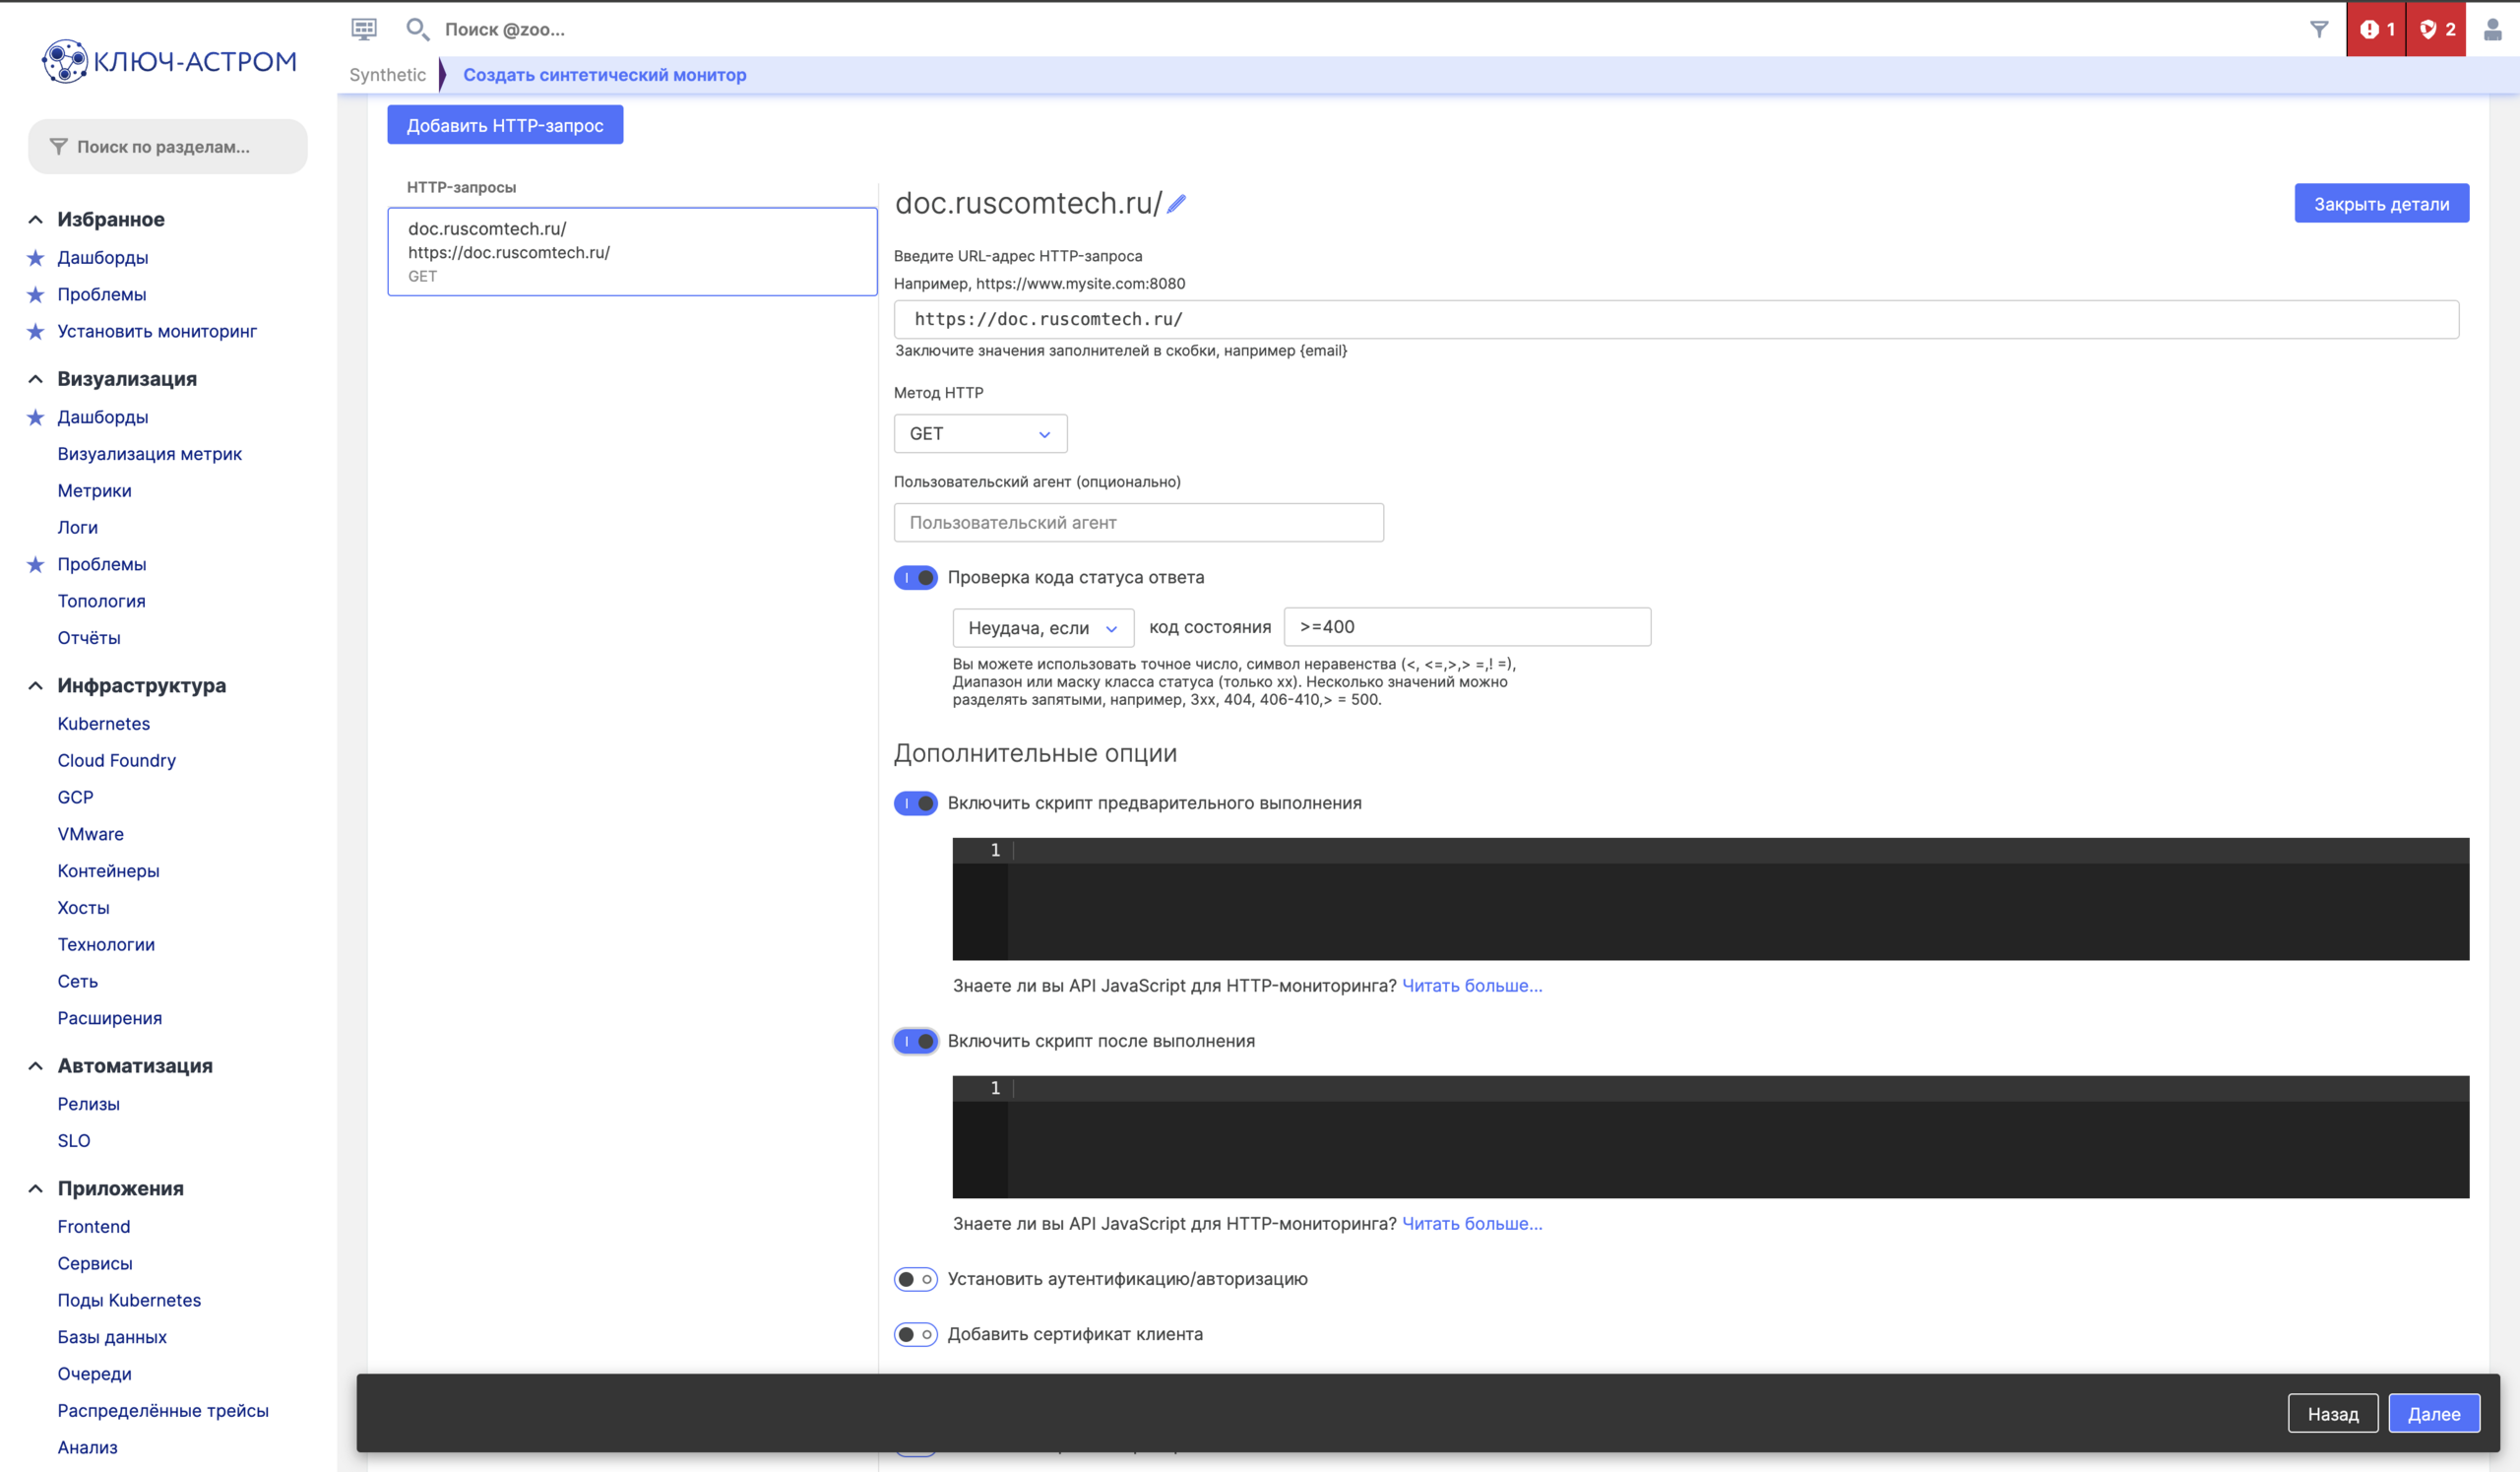The height and width of the screenshot is (1472, 2520).
Task: Go to the Synthetic breadcrumb
Action: (x=387, y=74)
